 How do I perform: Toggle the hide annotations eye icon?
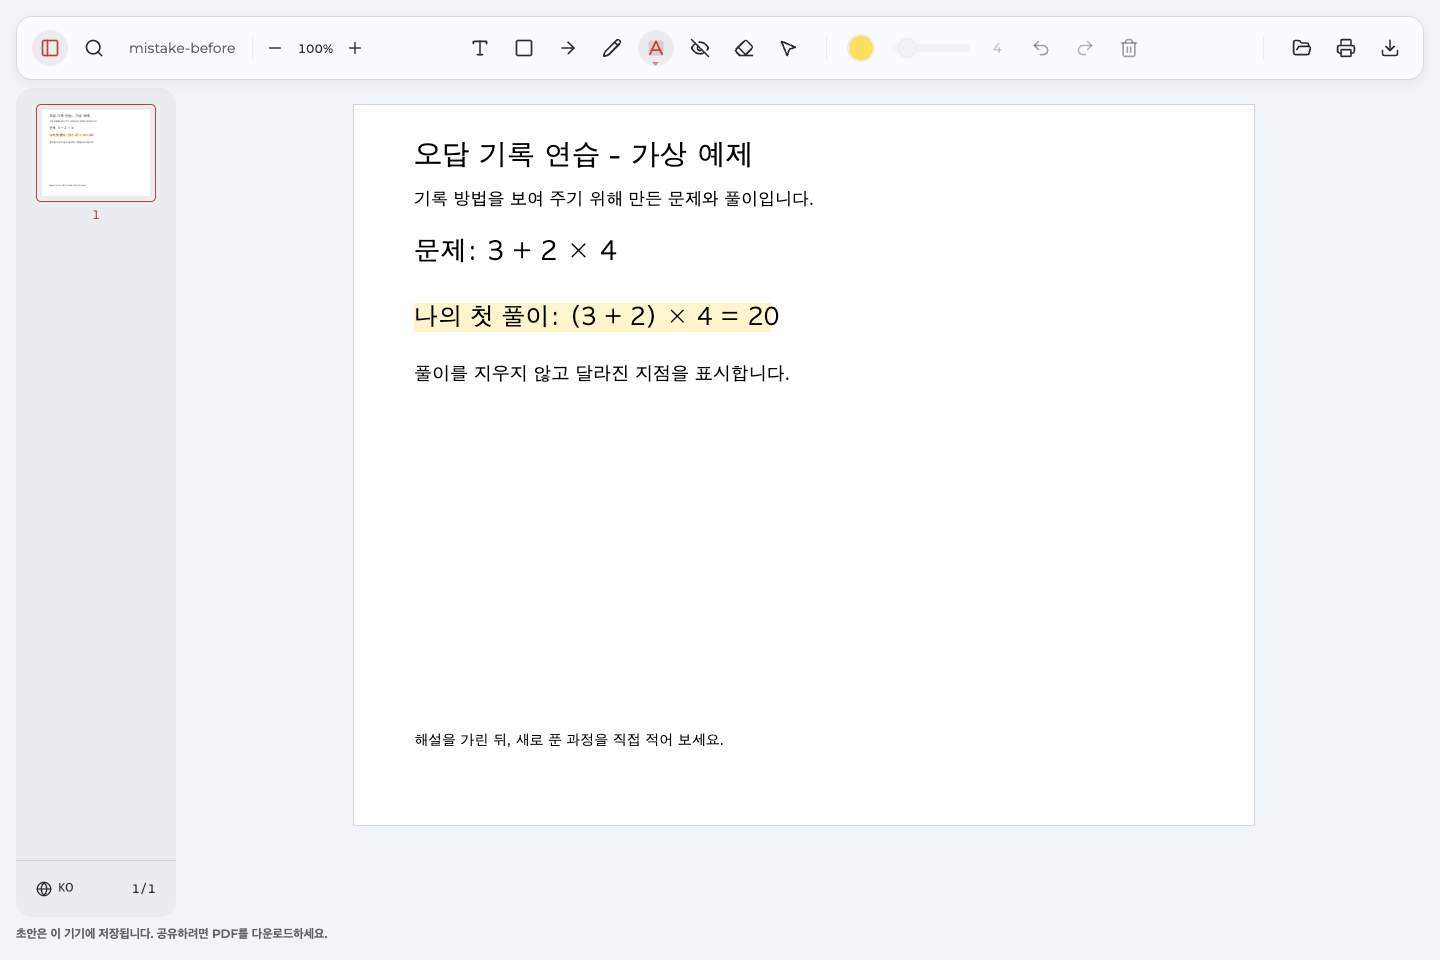click(700, 48)
